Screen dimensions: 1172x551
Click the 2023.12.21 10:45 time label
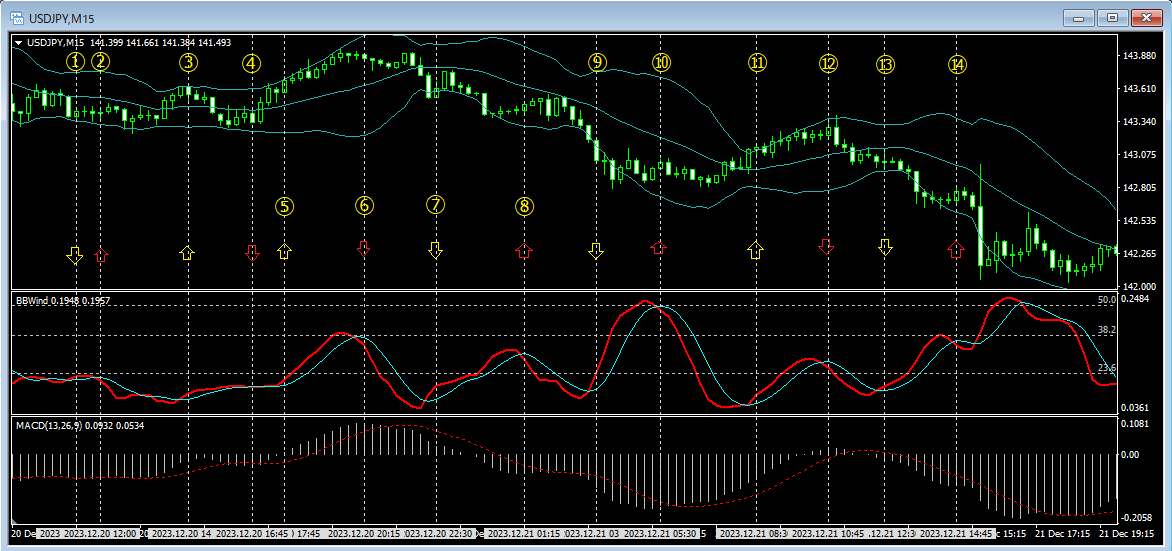tap(828, 534)
